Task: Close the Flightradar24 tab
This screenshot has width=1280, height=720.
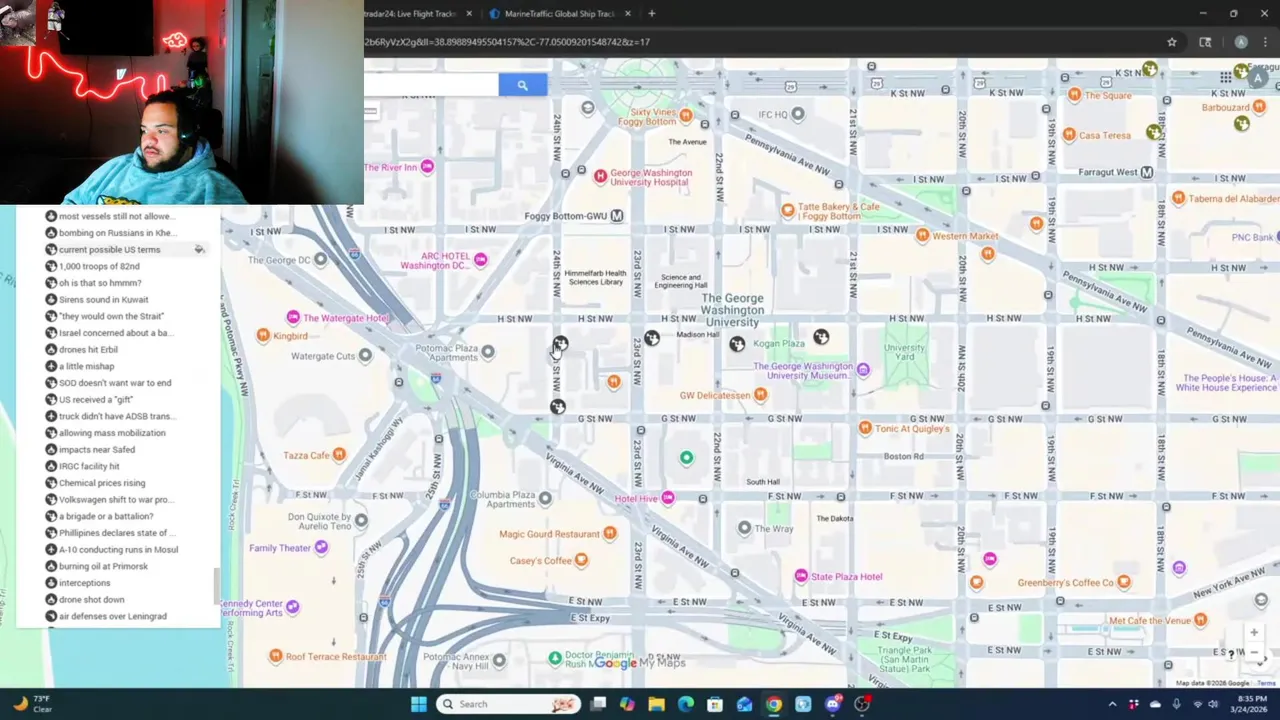Action: tap(469, 14)
